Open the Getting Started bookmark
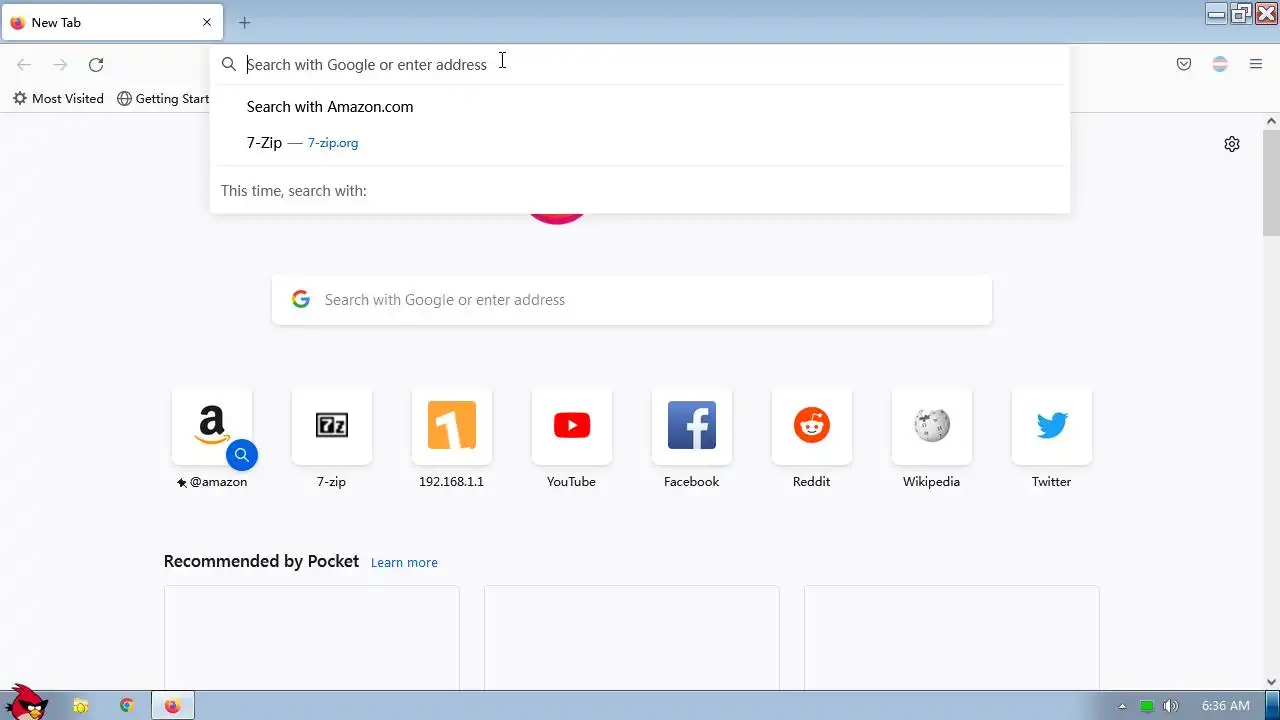 point(163,98)
